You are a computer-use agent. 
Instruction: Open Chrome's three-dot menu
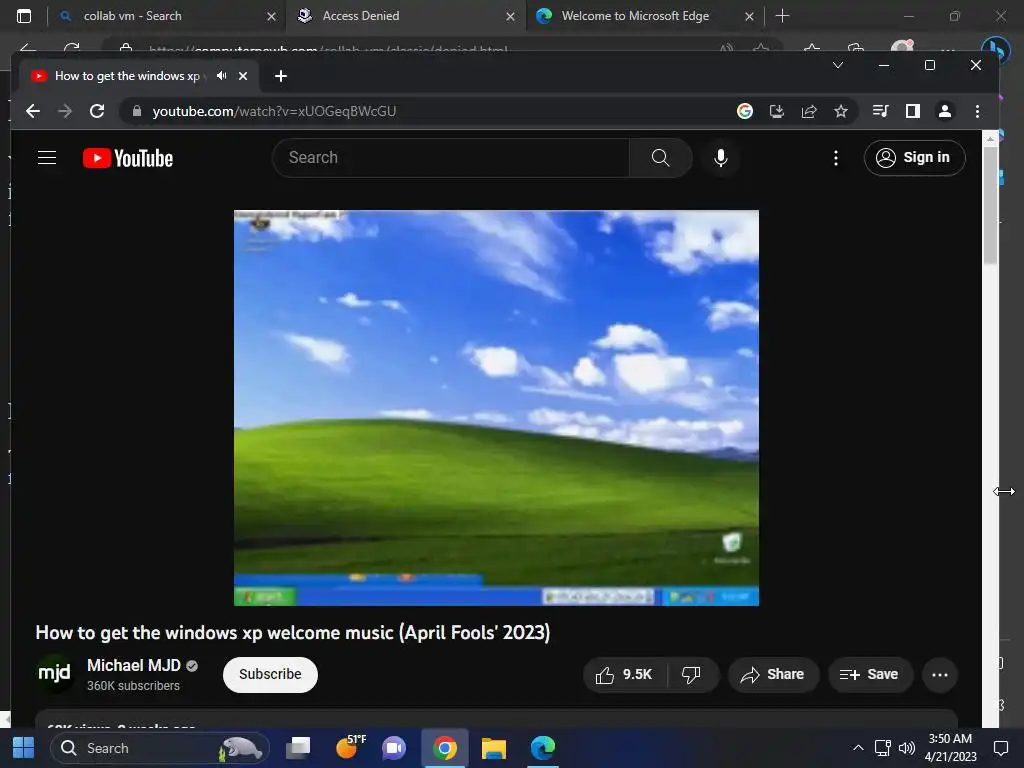tap(977, 111)
